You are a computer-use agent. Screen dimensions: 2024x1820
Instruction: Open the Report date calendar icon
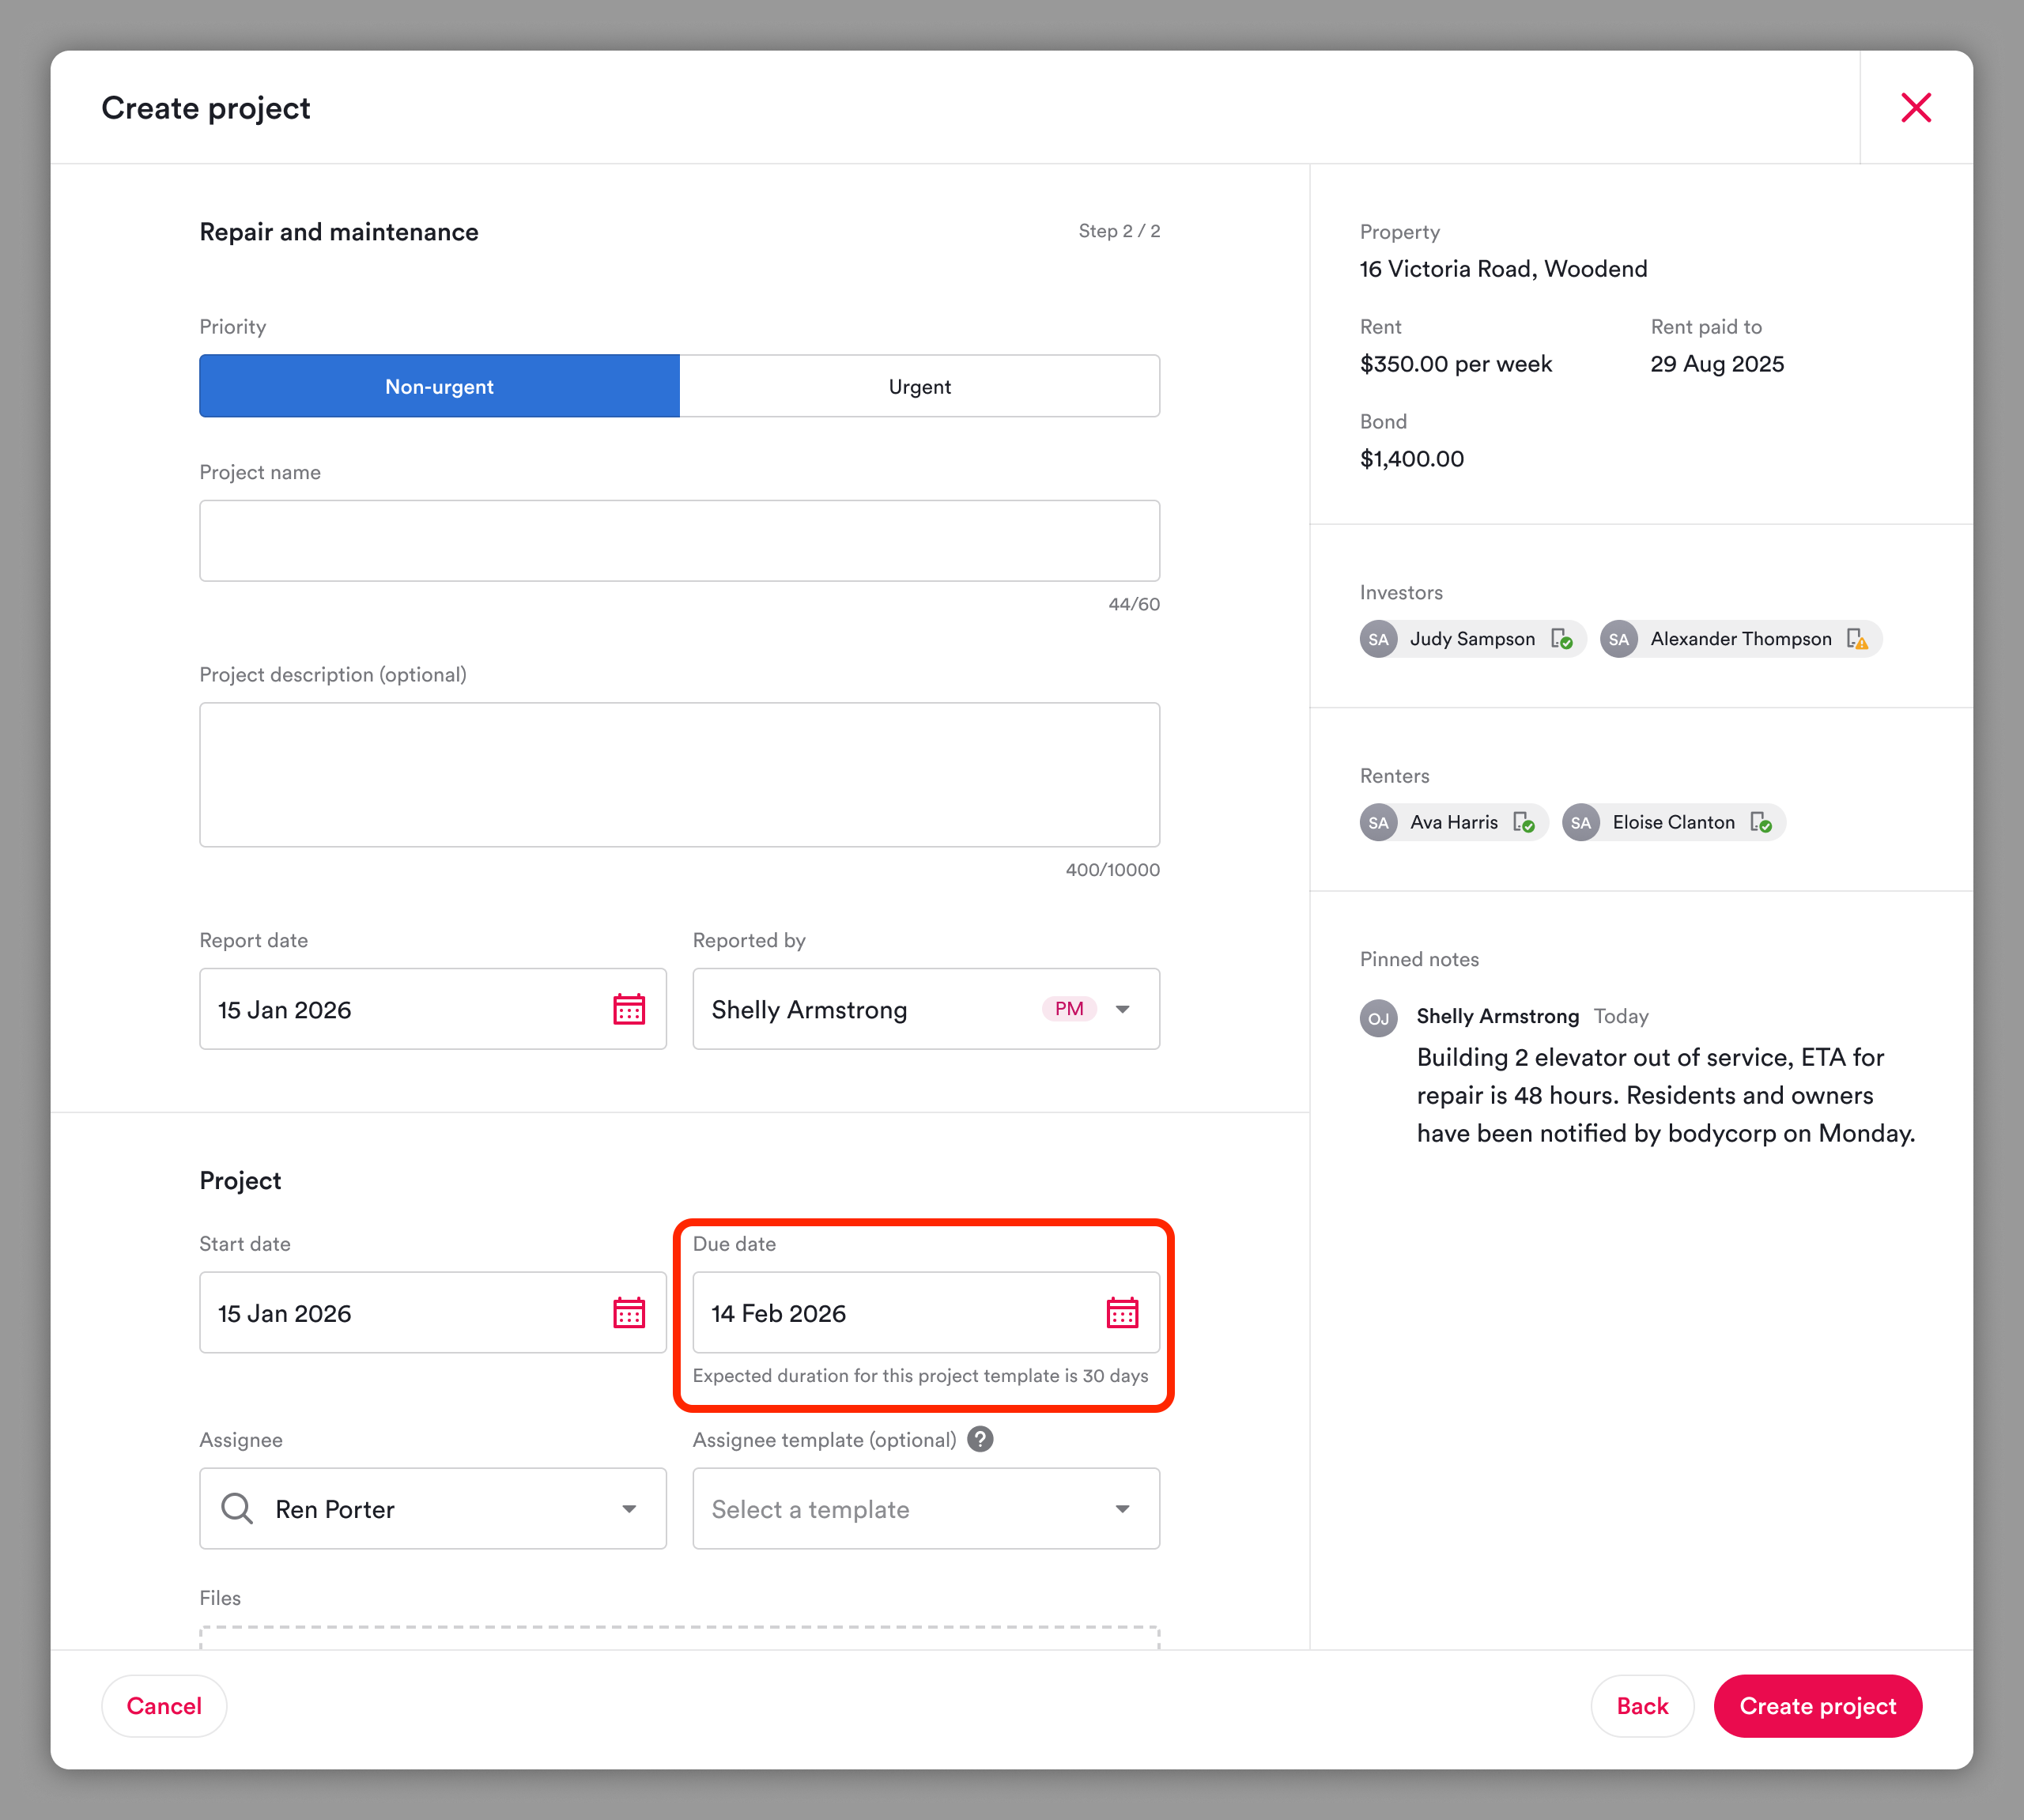coord(628,1009)
